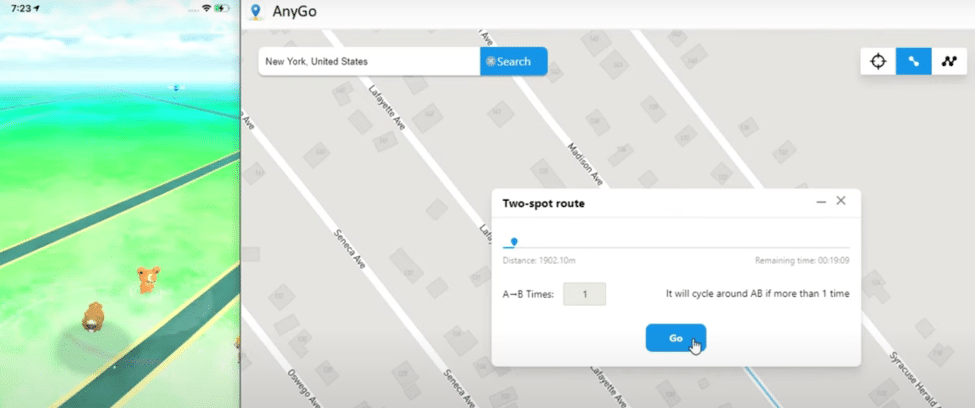
Task: Select the multi-spot route mode icon
Action: (x=948, y=61)
